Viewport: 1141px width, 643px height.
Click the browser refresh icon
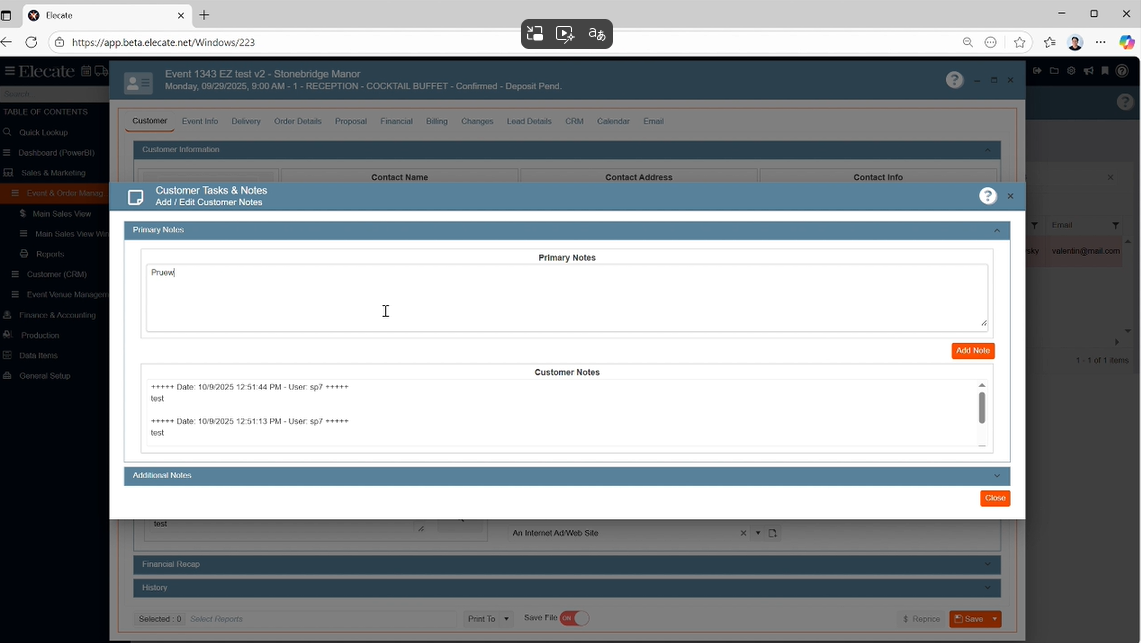31,42
